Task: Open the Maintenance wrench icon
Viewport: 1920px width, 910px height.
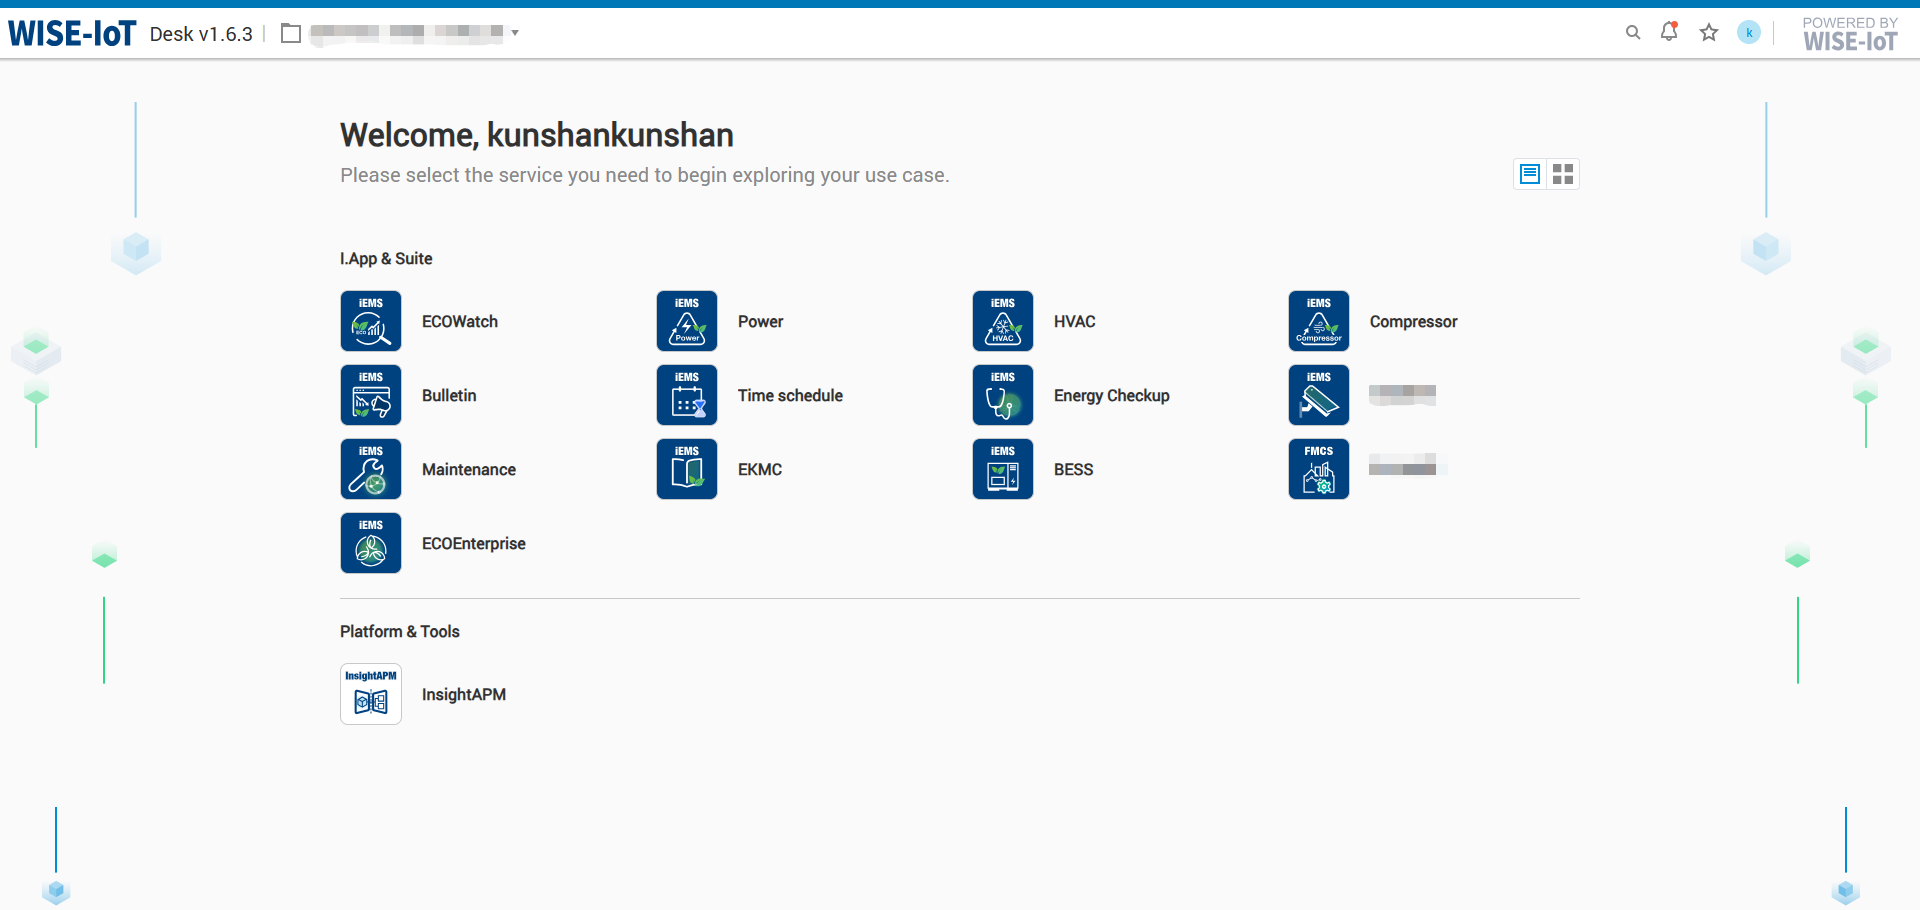Action: pos(370,469)
